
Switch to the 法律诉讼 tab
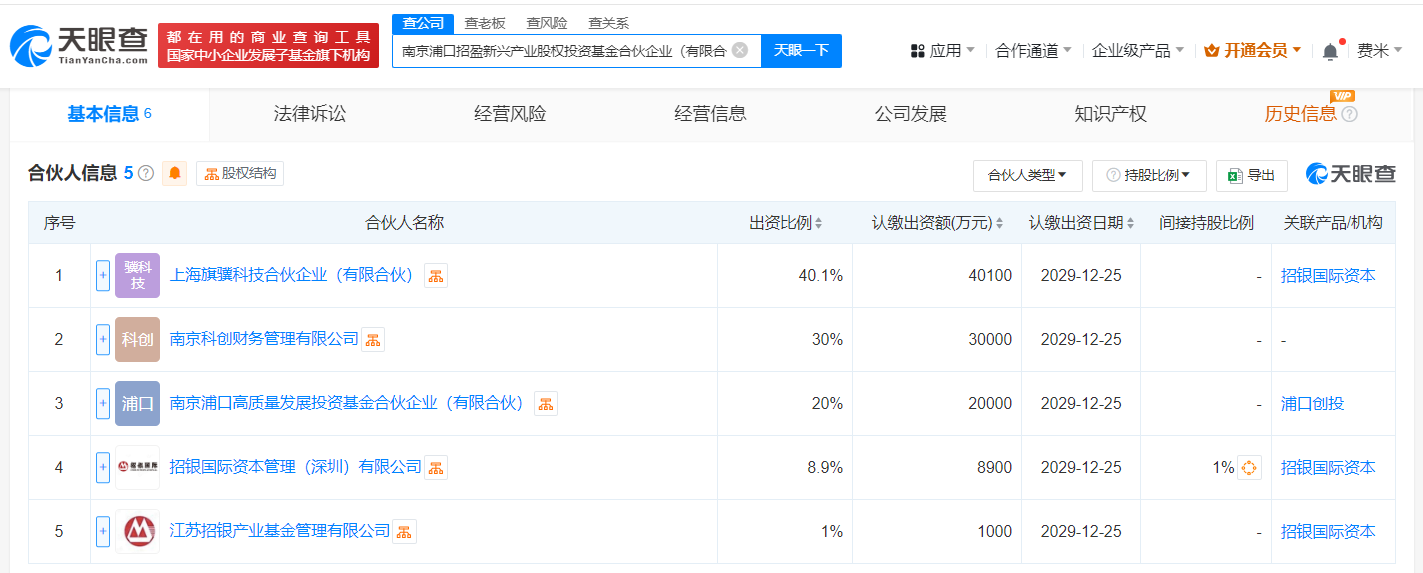coord(310,114)
